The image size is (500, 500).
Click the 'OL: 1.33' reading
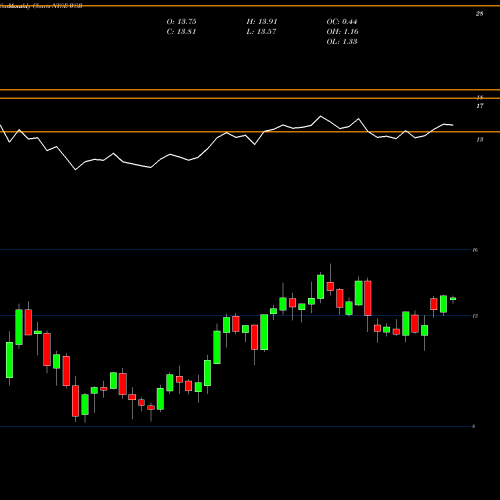342,42
